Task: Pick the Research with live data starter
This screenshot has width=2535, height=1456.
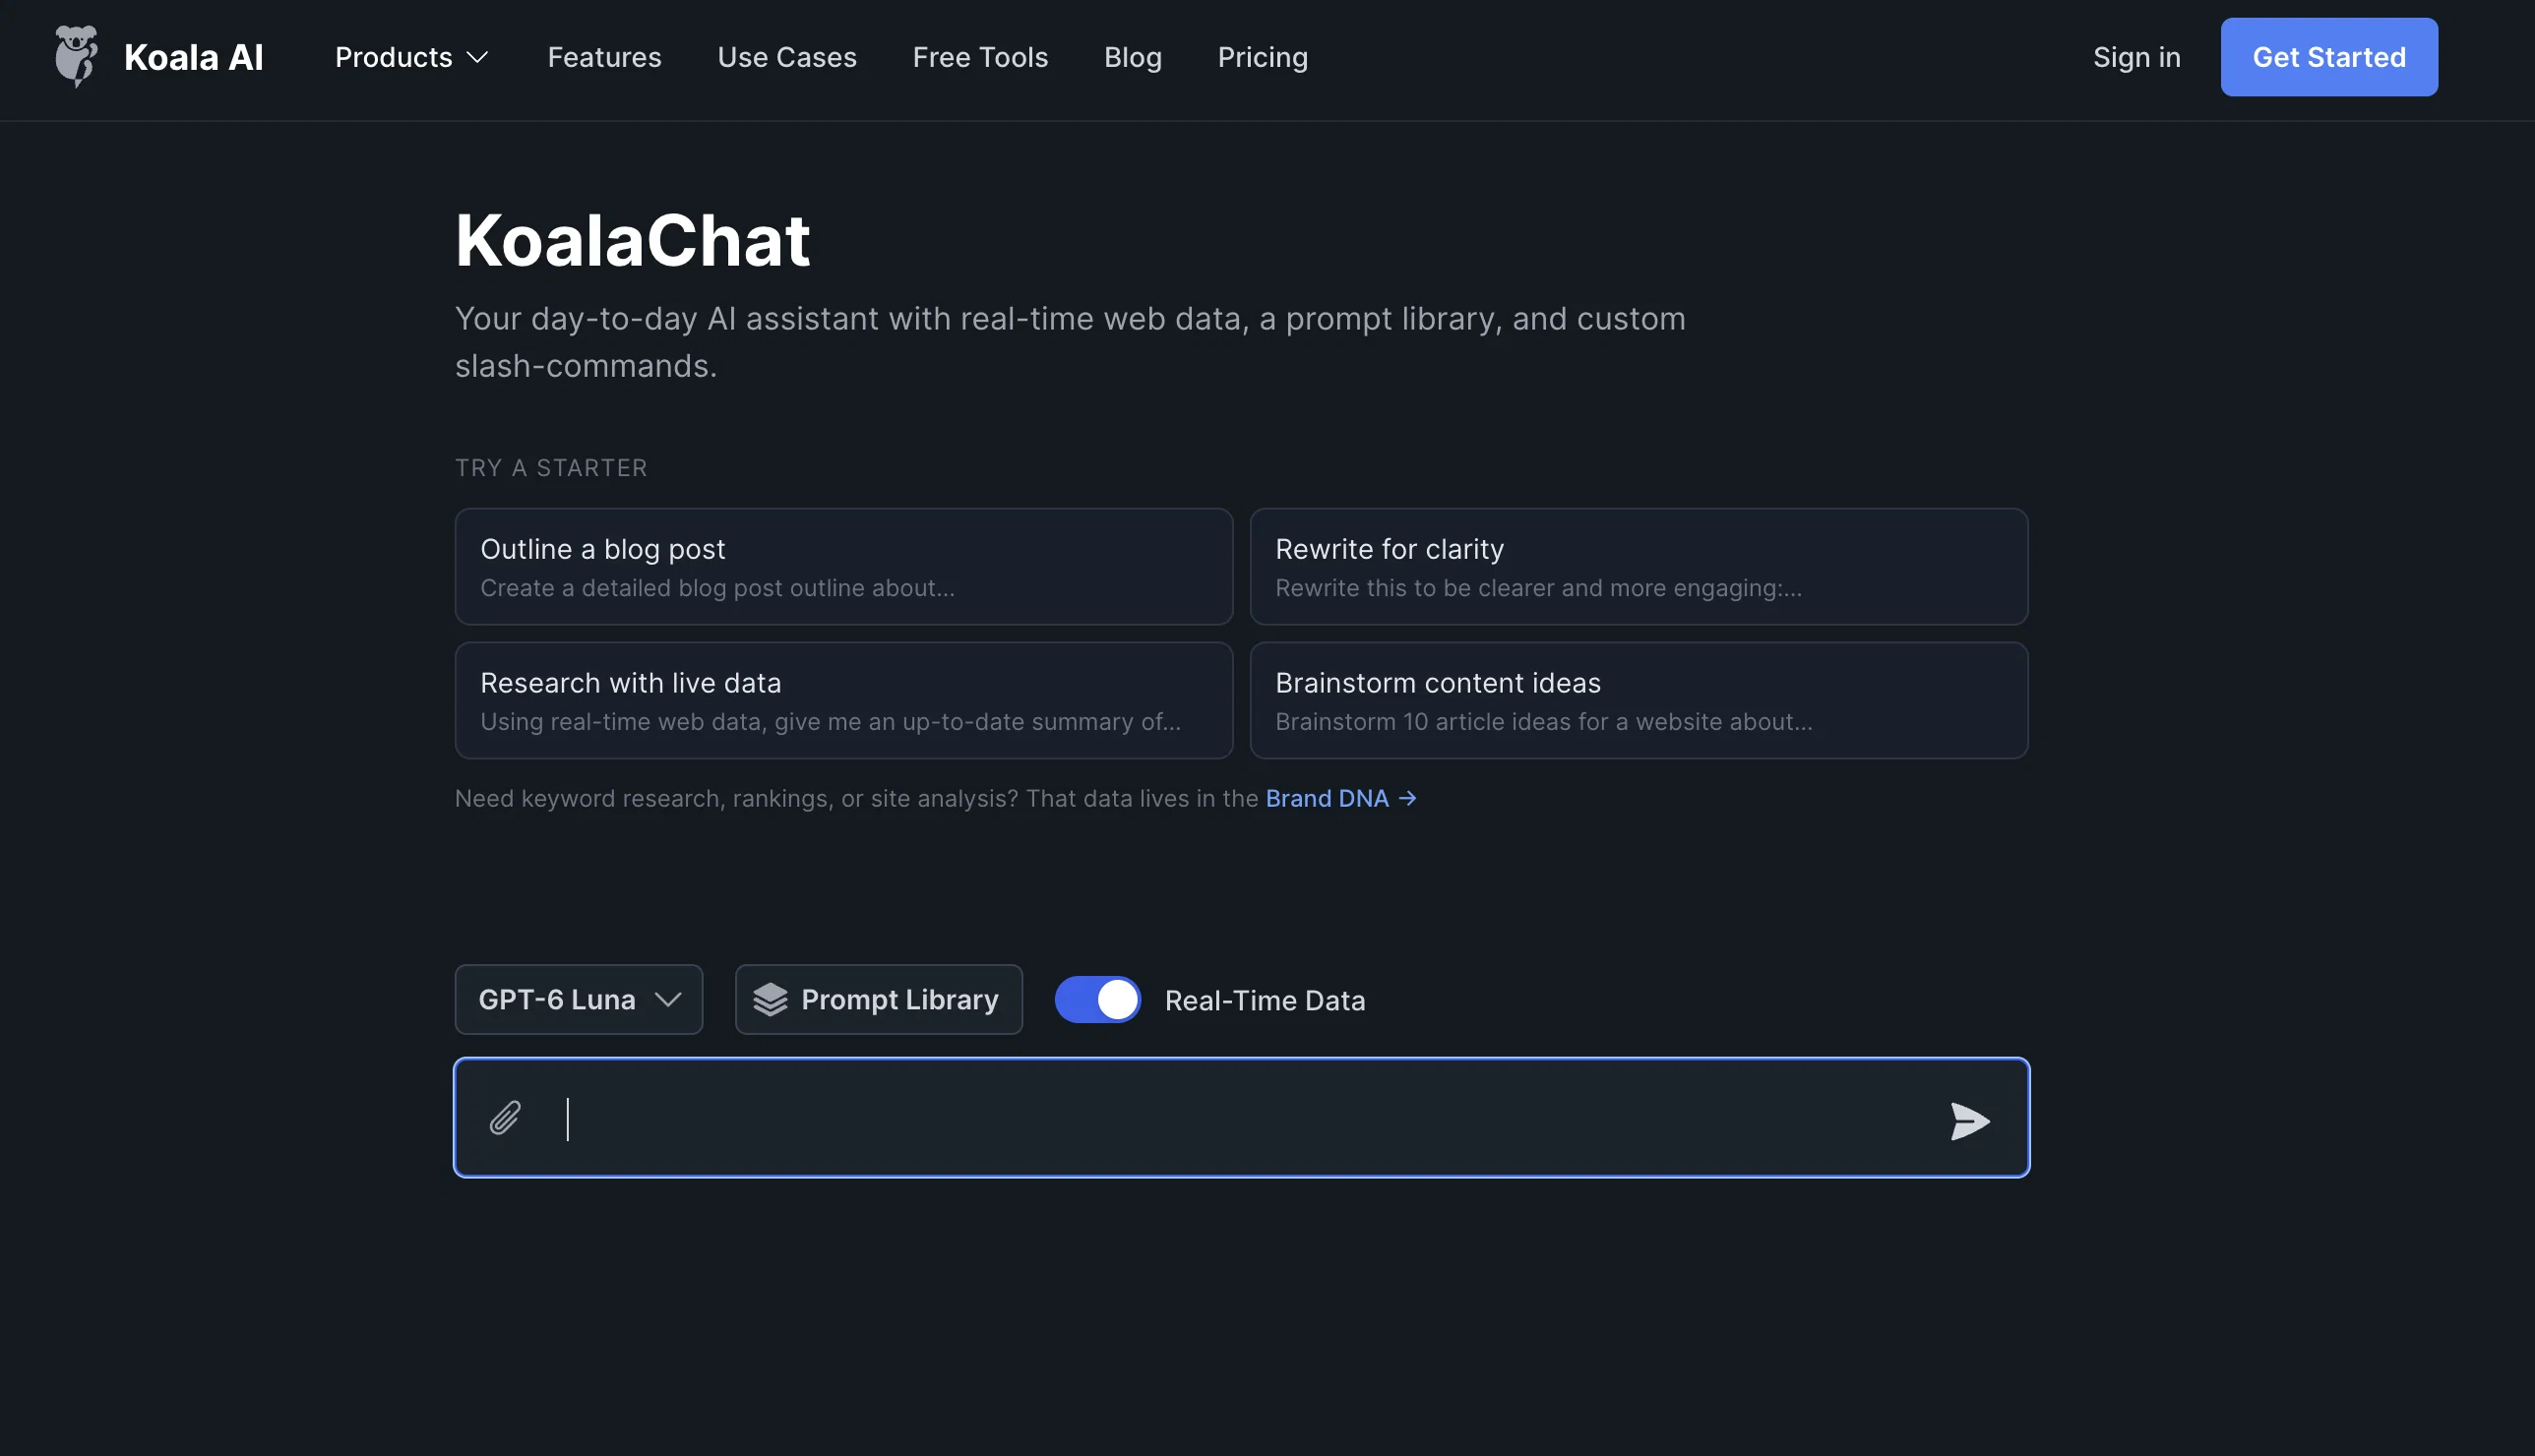Action: click(x=843, y=700)
